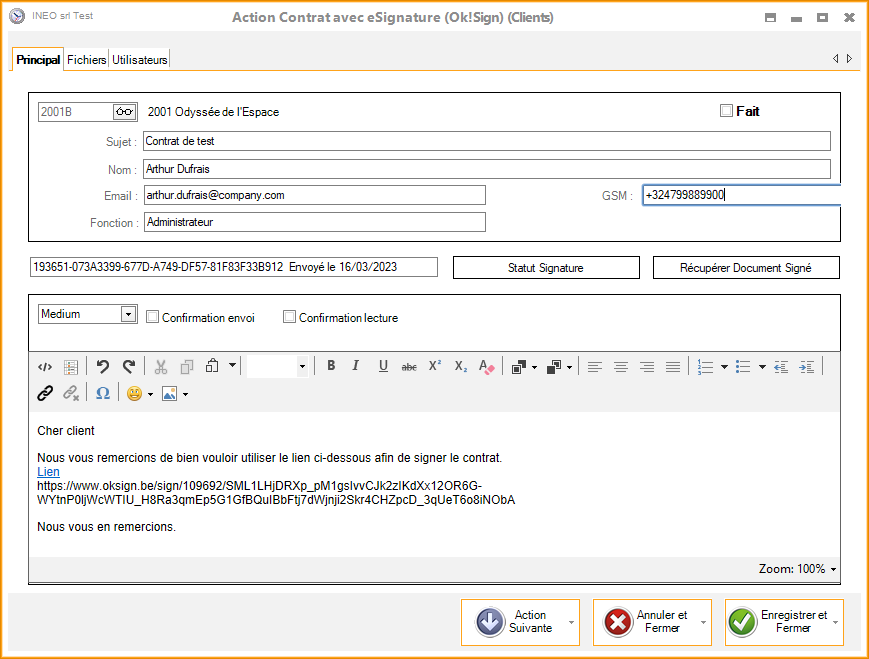Center align the message text
Screen dimensions: 869x659
point(621,367)
